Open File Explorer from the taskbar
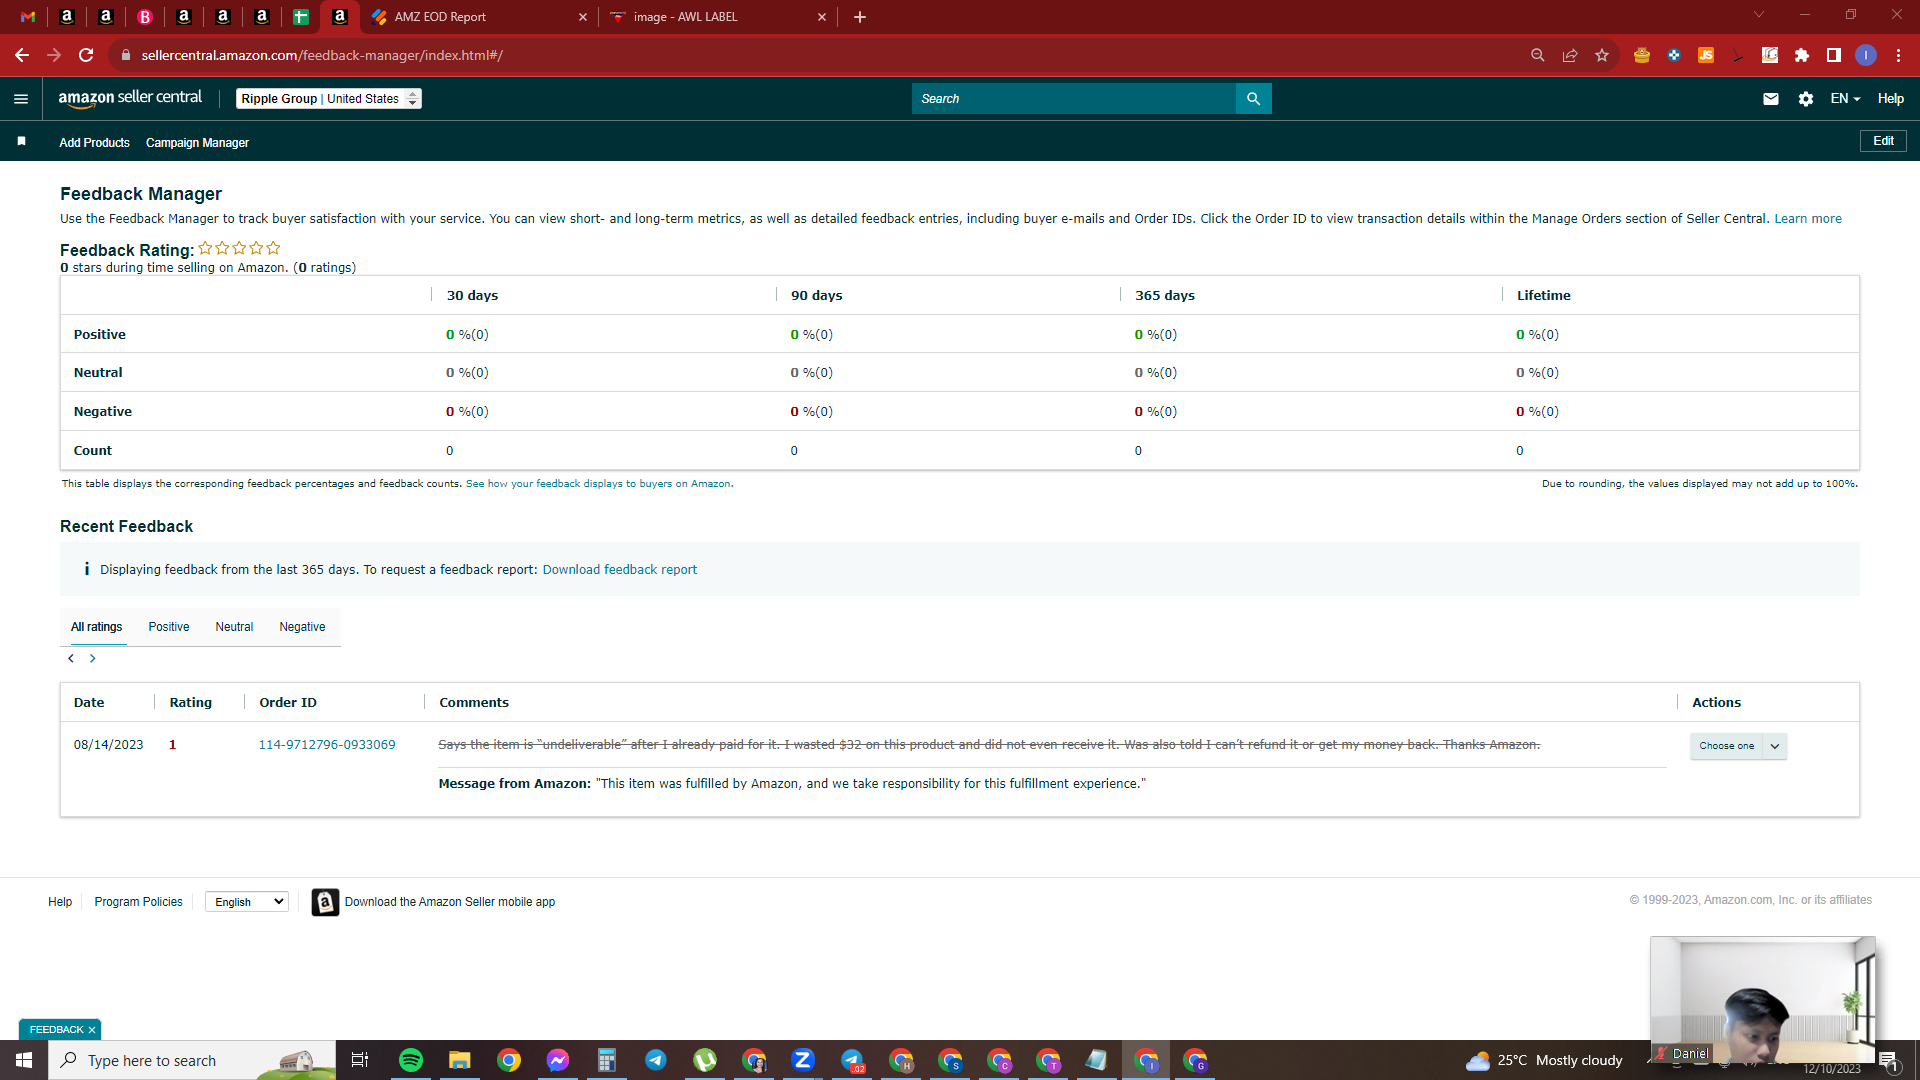 pyautogui.click(x=460, y=1060)
